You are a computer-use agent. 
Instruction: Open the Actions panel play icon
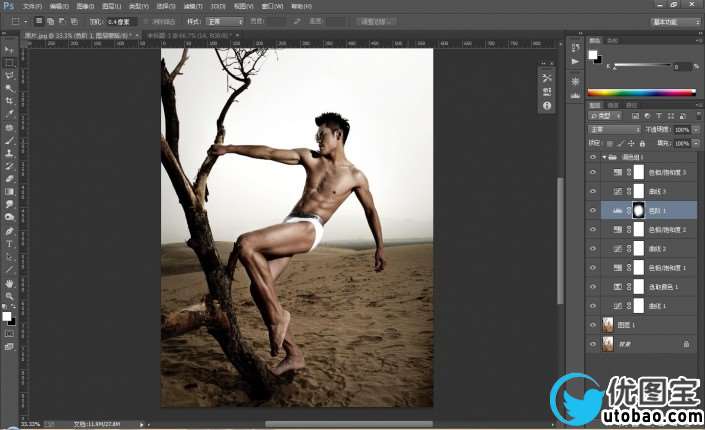[x=575, y=62]
